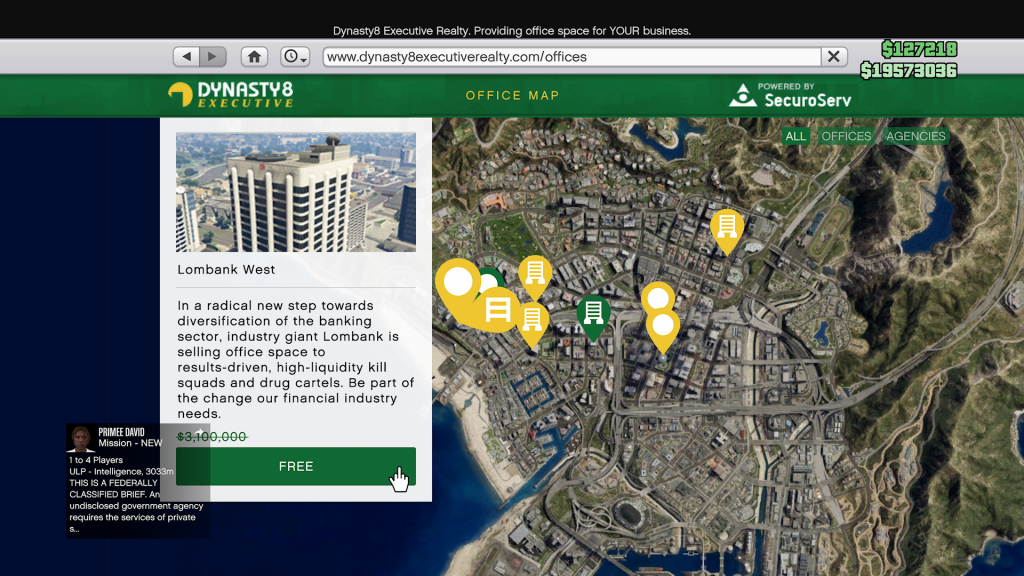Select the northeastern yellow office marker
Screen dimensions: 1024x576
727,227
